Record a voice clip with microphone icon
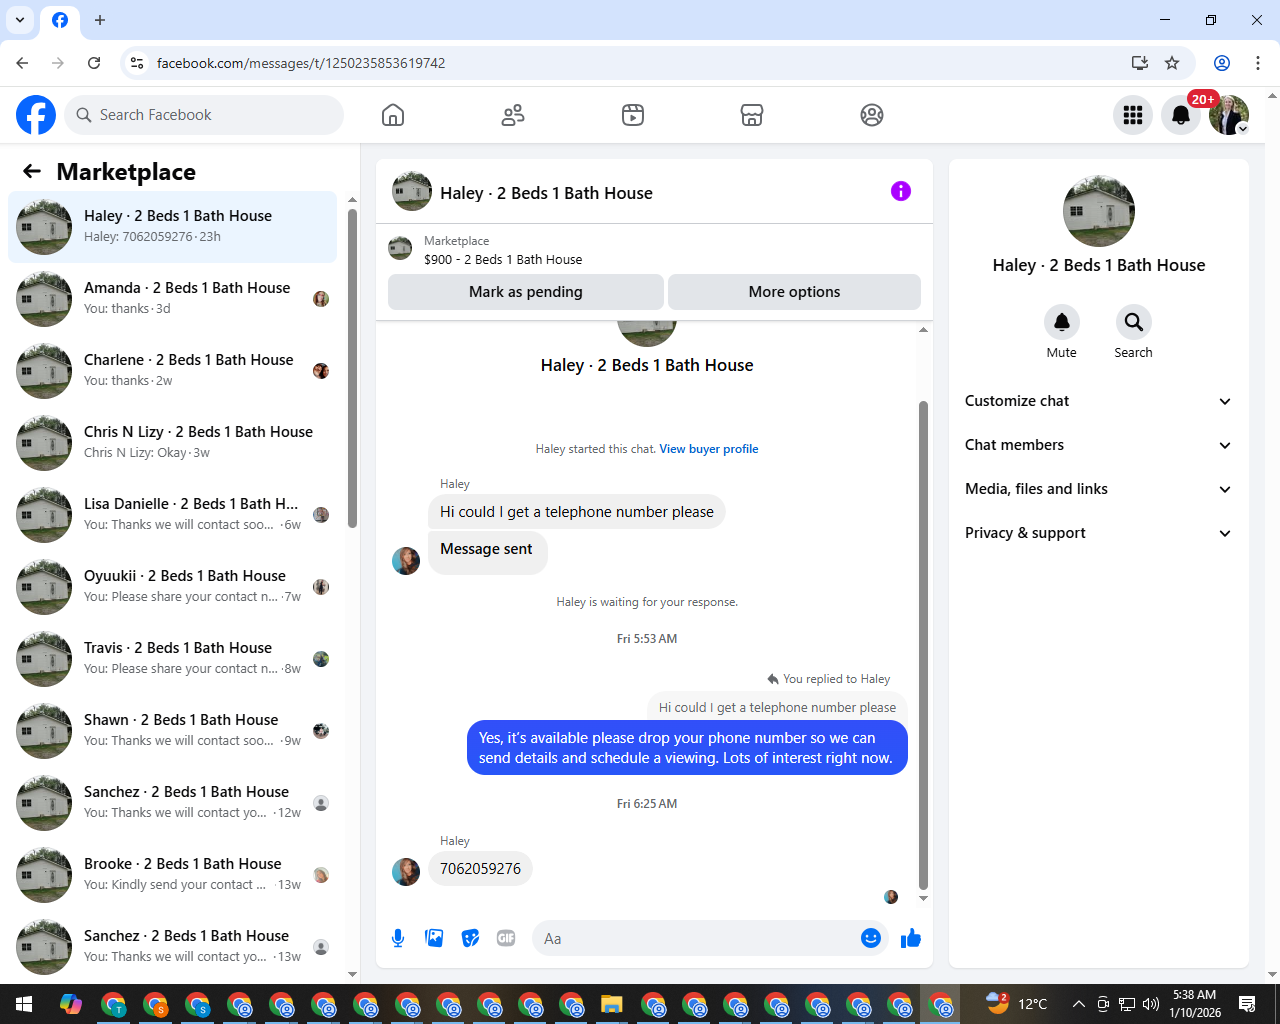This screenshot has width=1280, height=1024. coord(398,938)
